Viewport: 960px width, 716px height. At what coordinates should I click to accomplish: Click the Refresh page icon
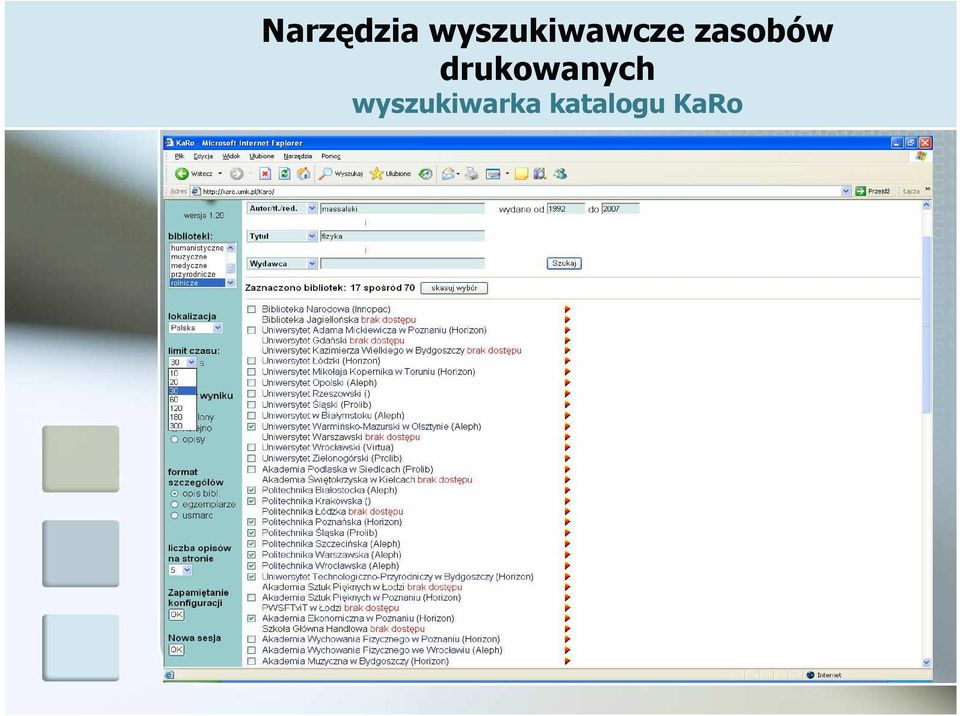point(285,174)
